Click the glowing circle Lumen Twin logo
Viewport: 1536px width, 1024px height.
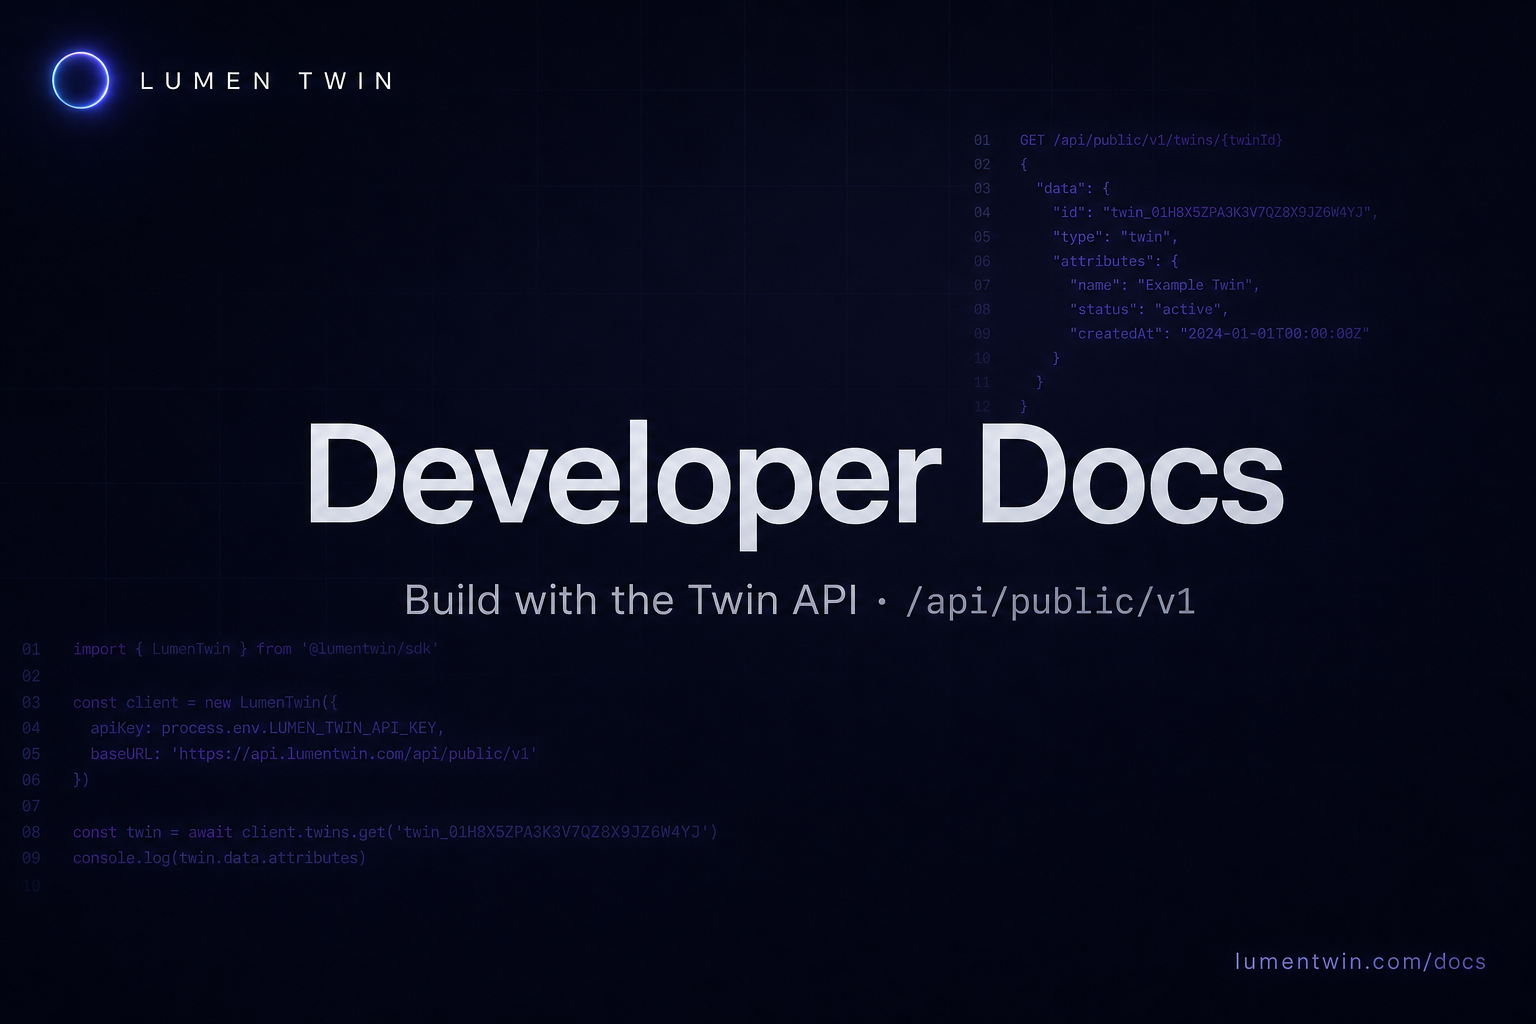pyautogui.click(x=80, y=80)
